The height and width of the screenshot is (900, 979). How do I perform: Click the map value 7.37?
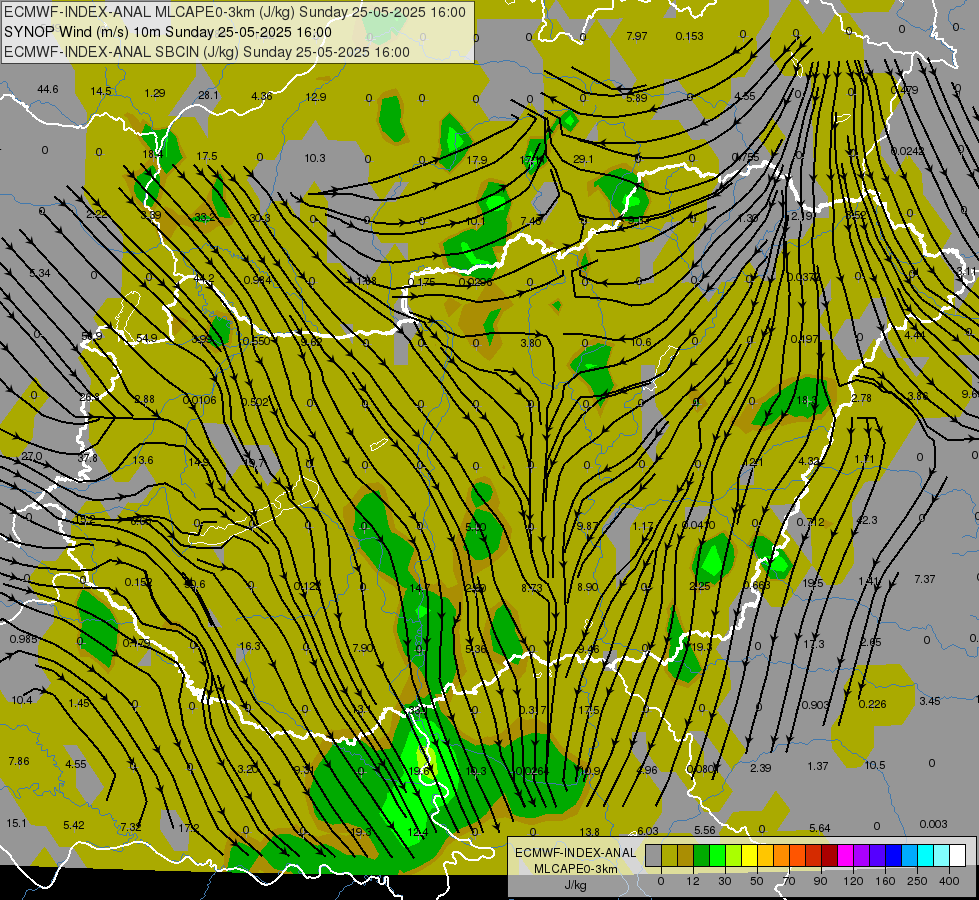pyautogui.click(x=925, y=580)
